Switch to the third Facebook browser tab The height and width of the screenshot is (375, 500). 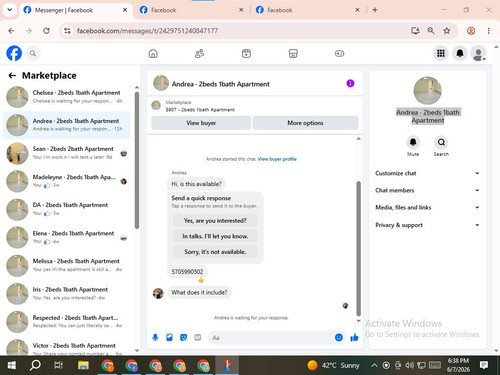point(308,10)
